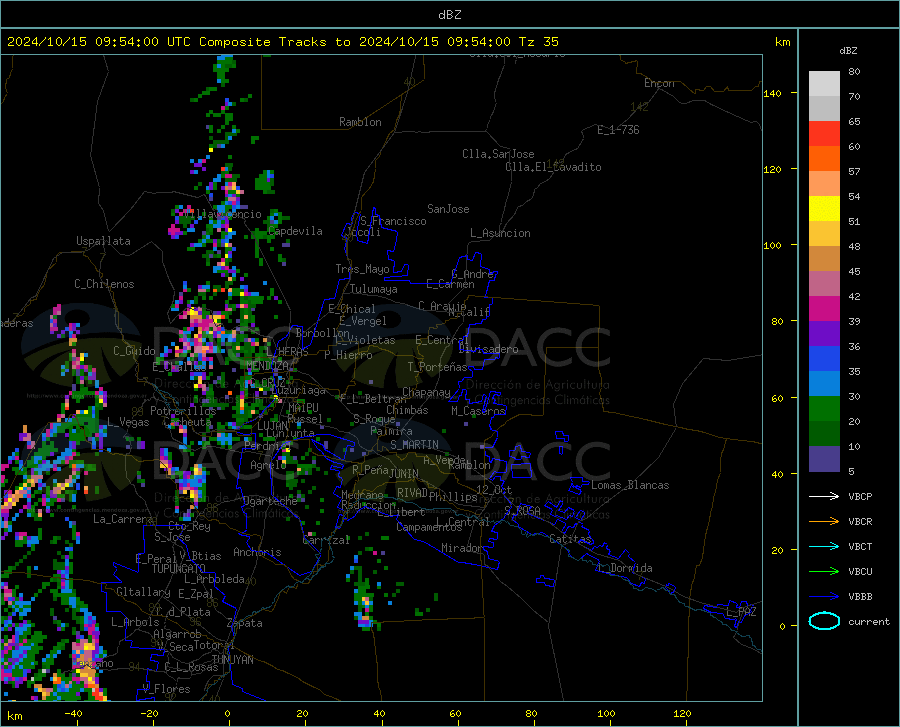Image resolution: width=900 pixels, height=727 pixels.
Task: Click the -20 label on the bottom axis
Action: click(149, 714)
